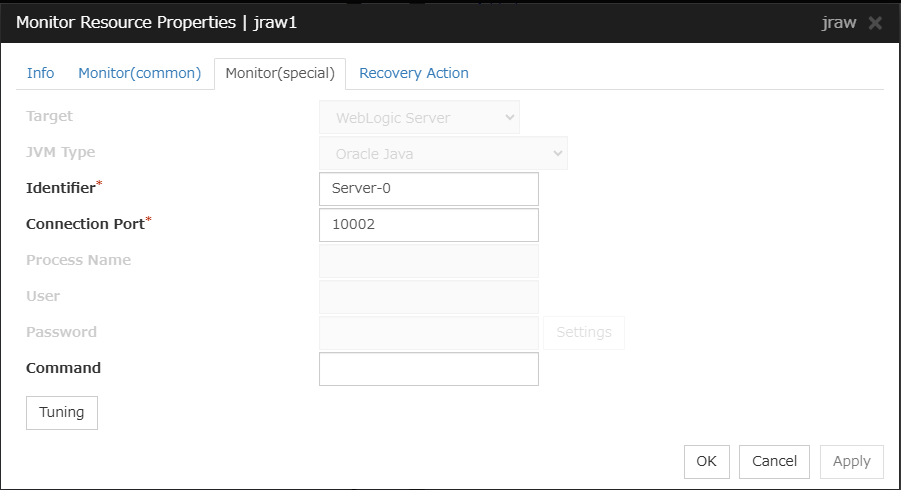Confirm with the OK button

pos(706,461)
